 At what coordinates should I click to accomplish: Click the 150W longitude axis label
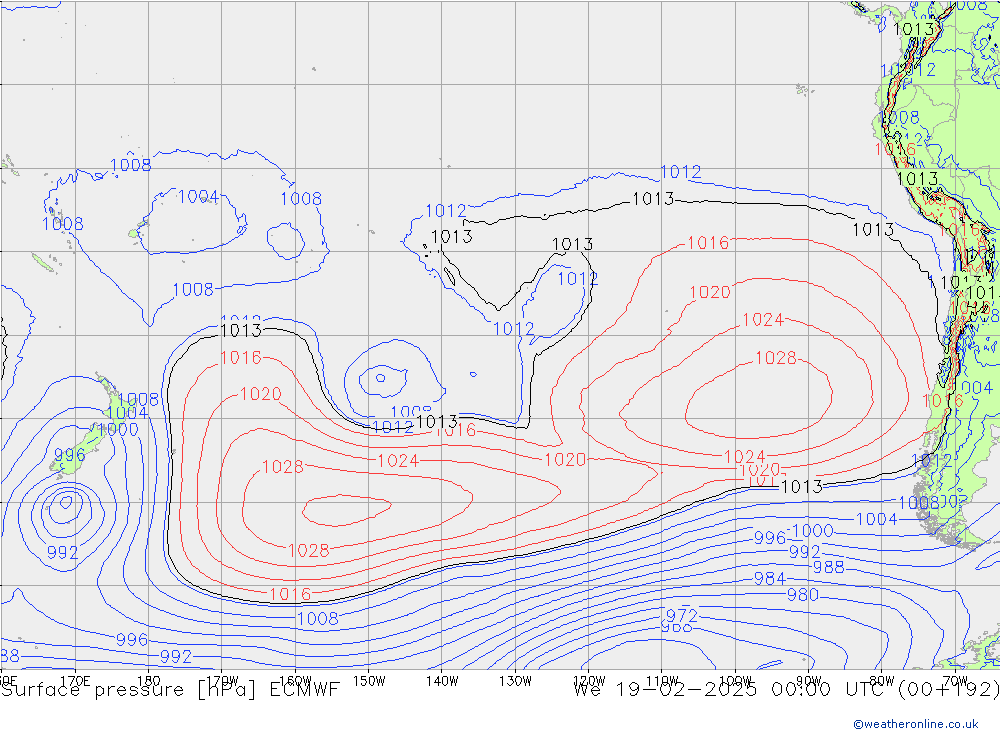(x=369, y=680)
